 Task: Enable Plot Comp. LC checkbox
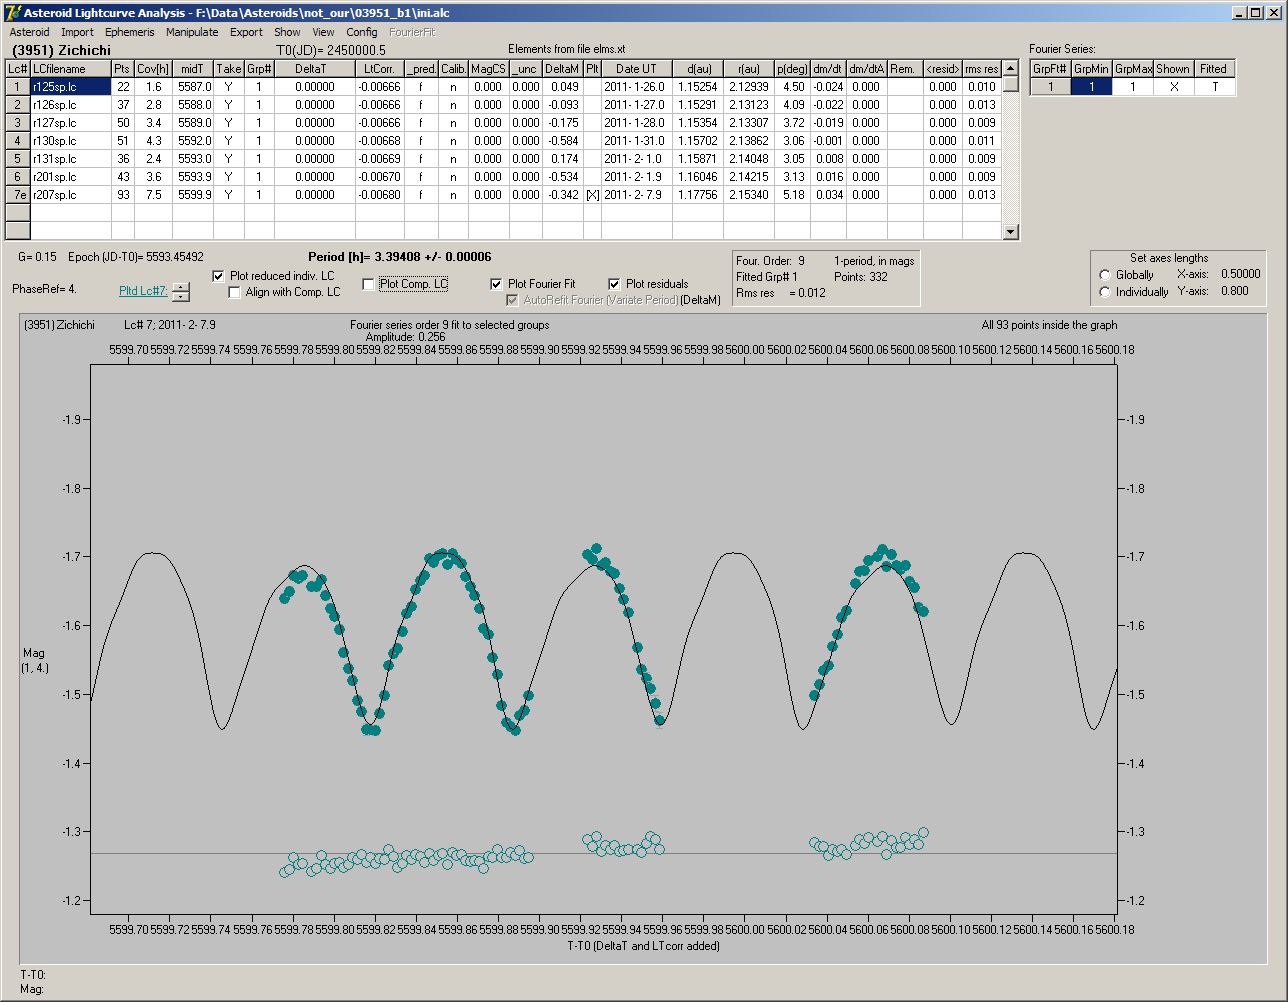pos(368,284)
